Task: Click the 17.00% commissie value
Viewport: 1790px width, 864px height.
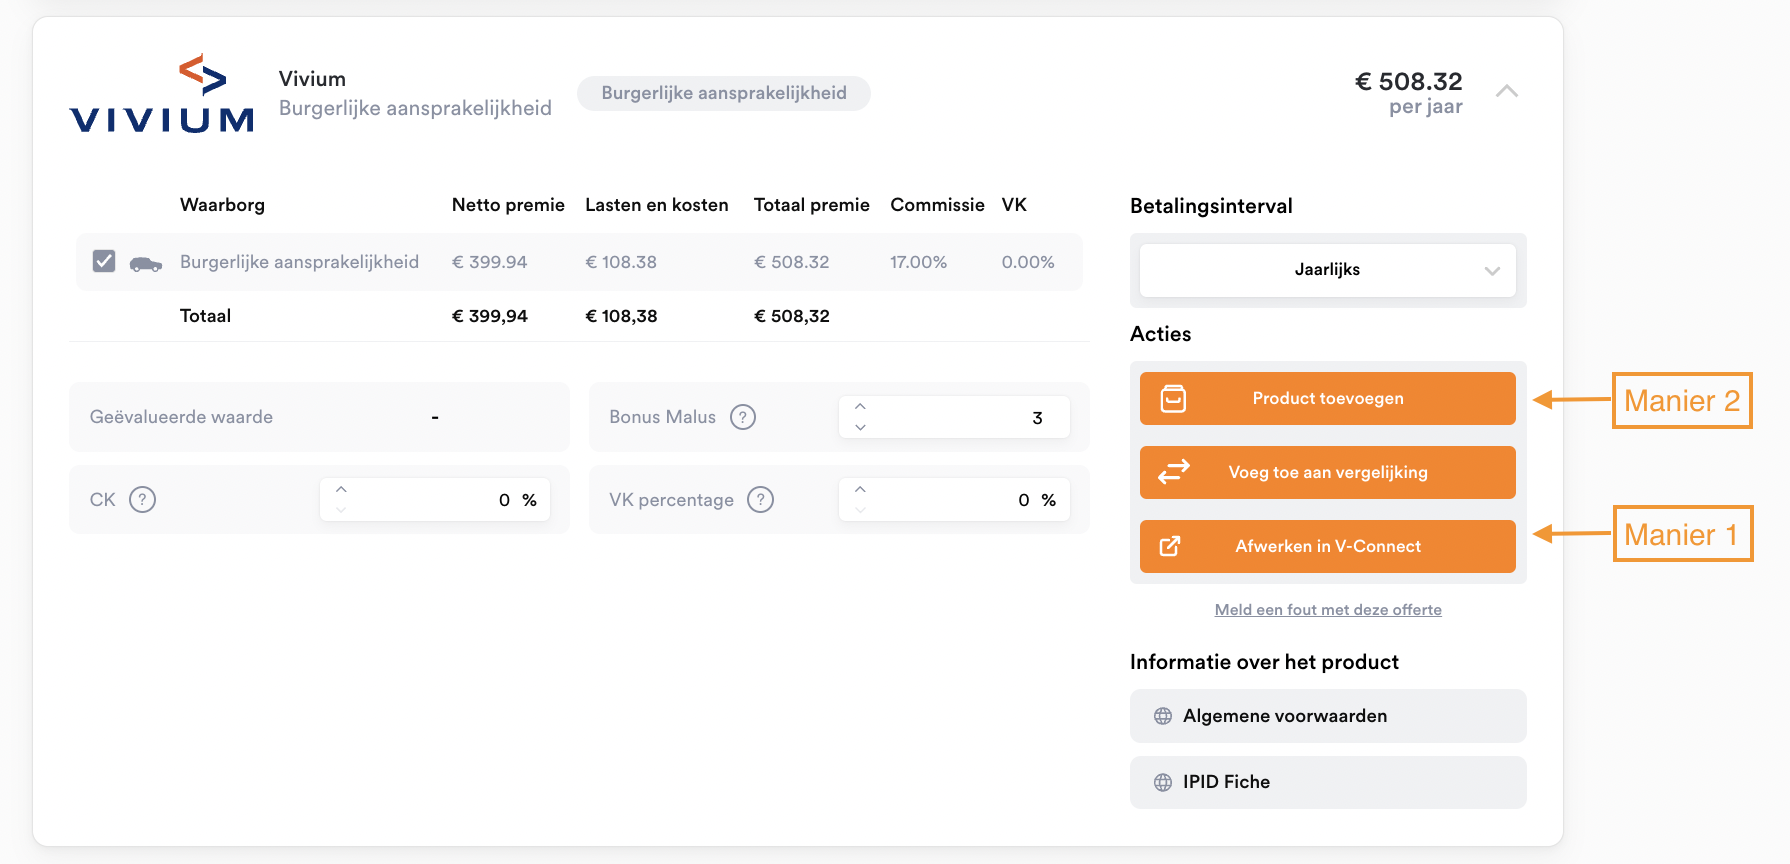Action: (x=918, y=262)
